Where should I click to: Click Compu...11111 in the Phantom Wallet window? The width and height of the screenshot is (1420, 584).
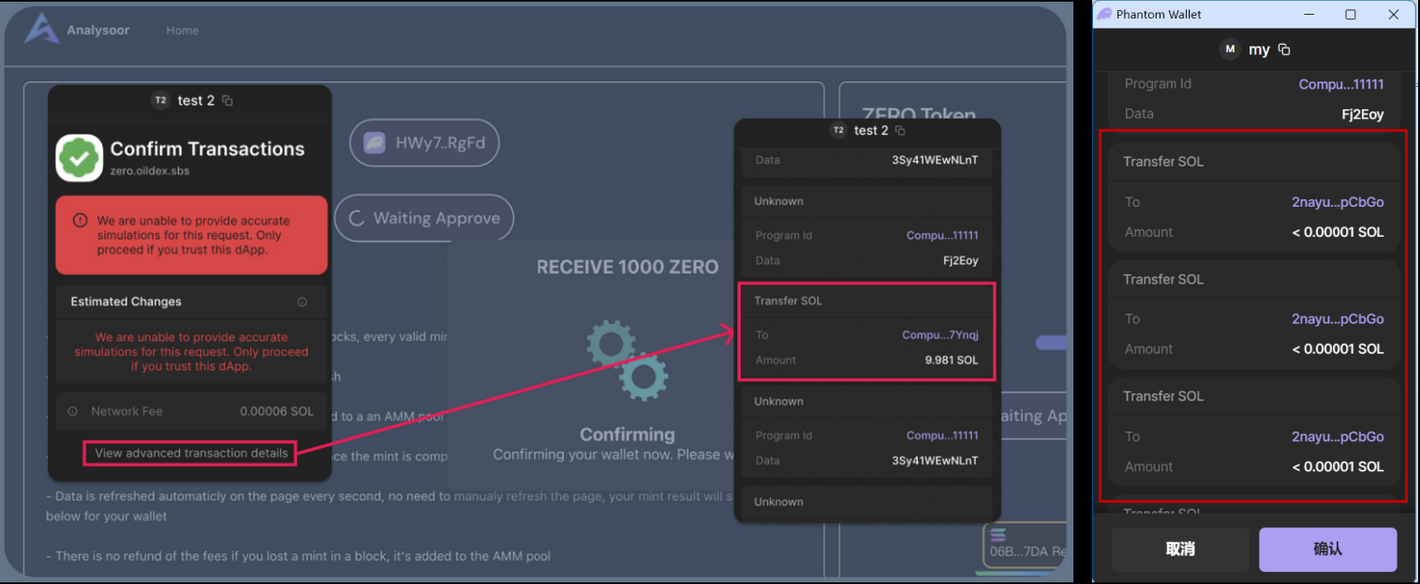(1341, 85)
